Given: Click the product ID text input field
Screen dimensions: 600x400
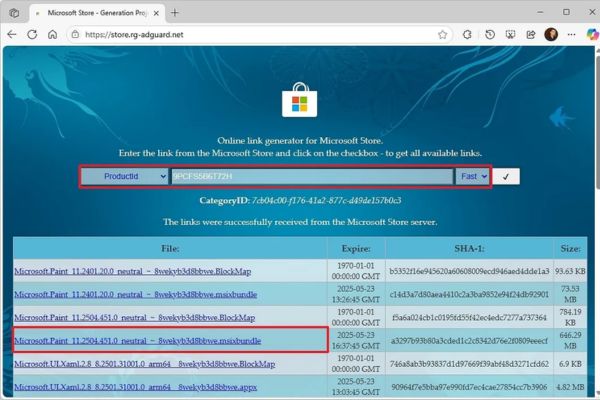Looking at the screenshot, I should pos(310,176).
